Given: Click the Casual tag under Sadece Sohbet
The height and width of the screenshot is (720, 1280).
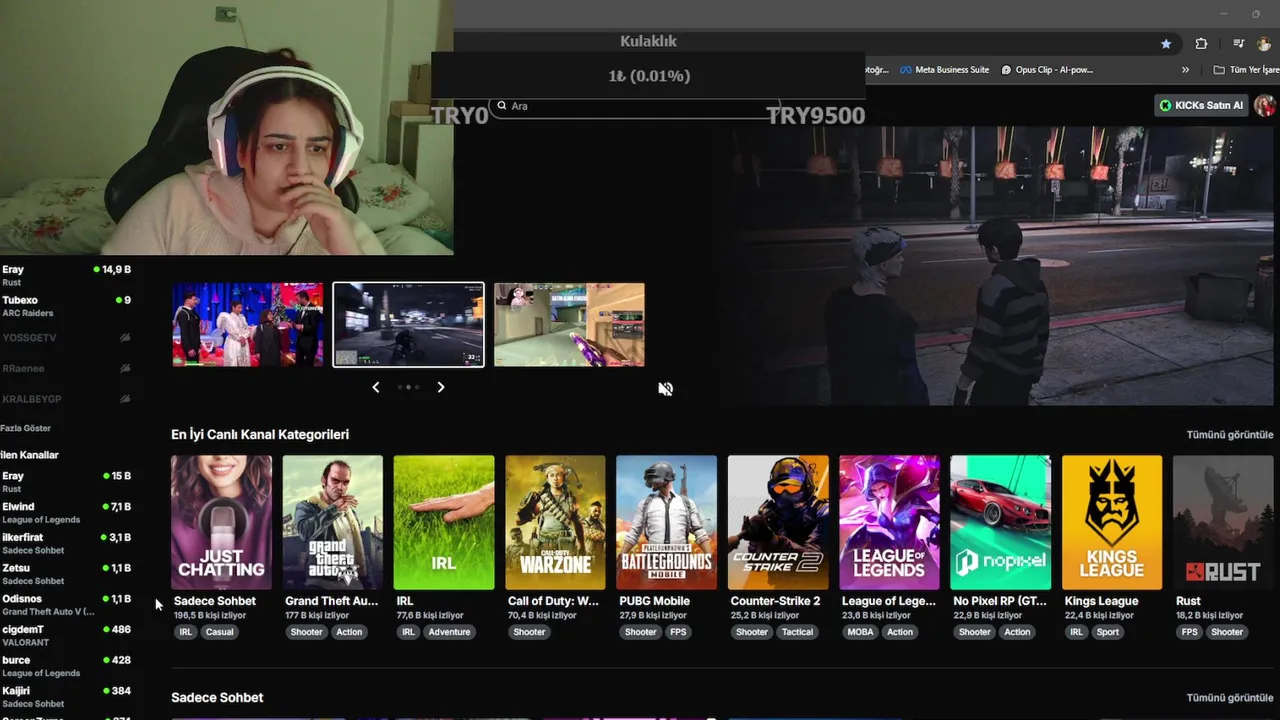Looking at the screenshot, I should [x=219, y=632].
